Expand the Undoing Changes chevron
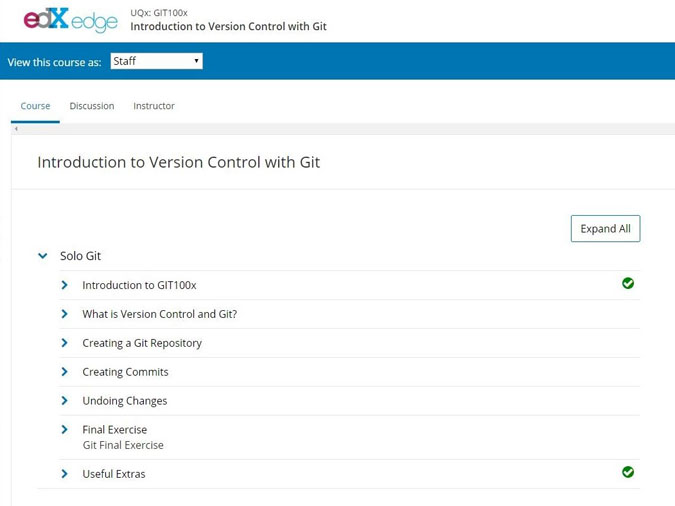675x506 pixels. (65, 401)
